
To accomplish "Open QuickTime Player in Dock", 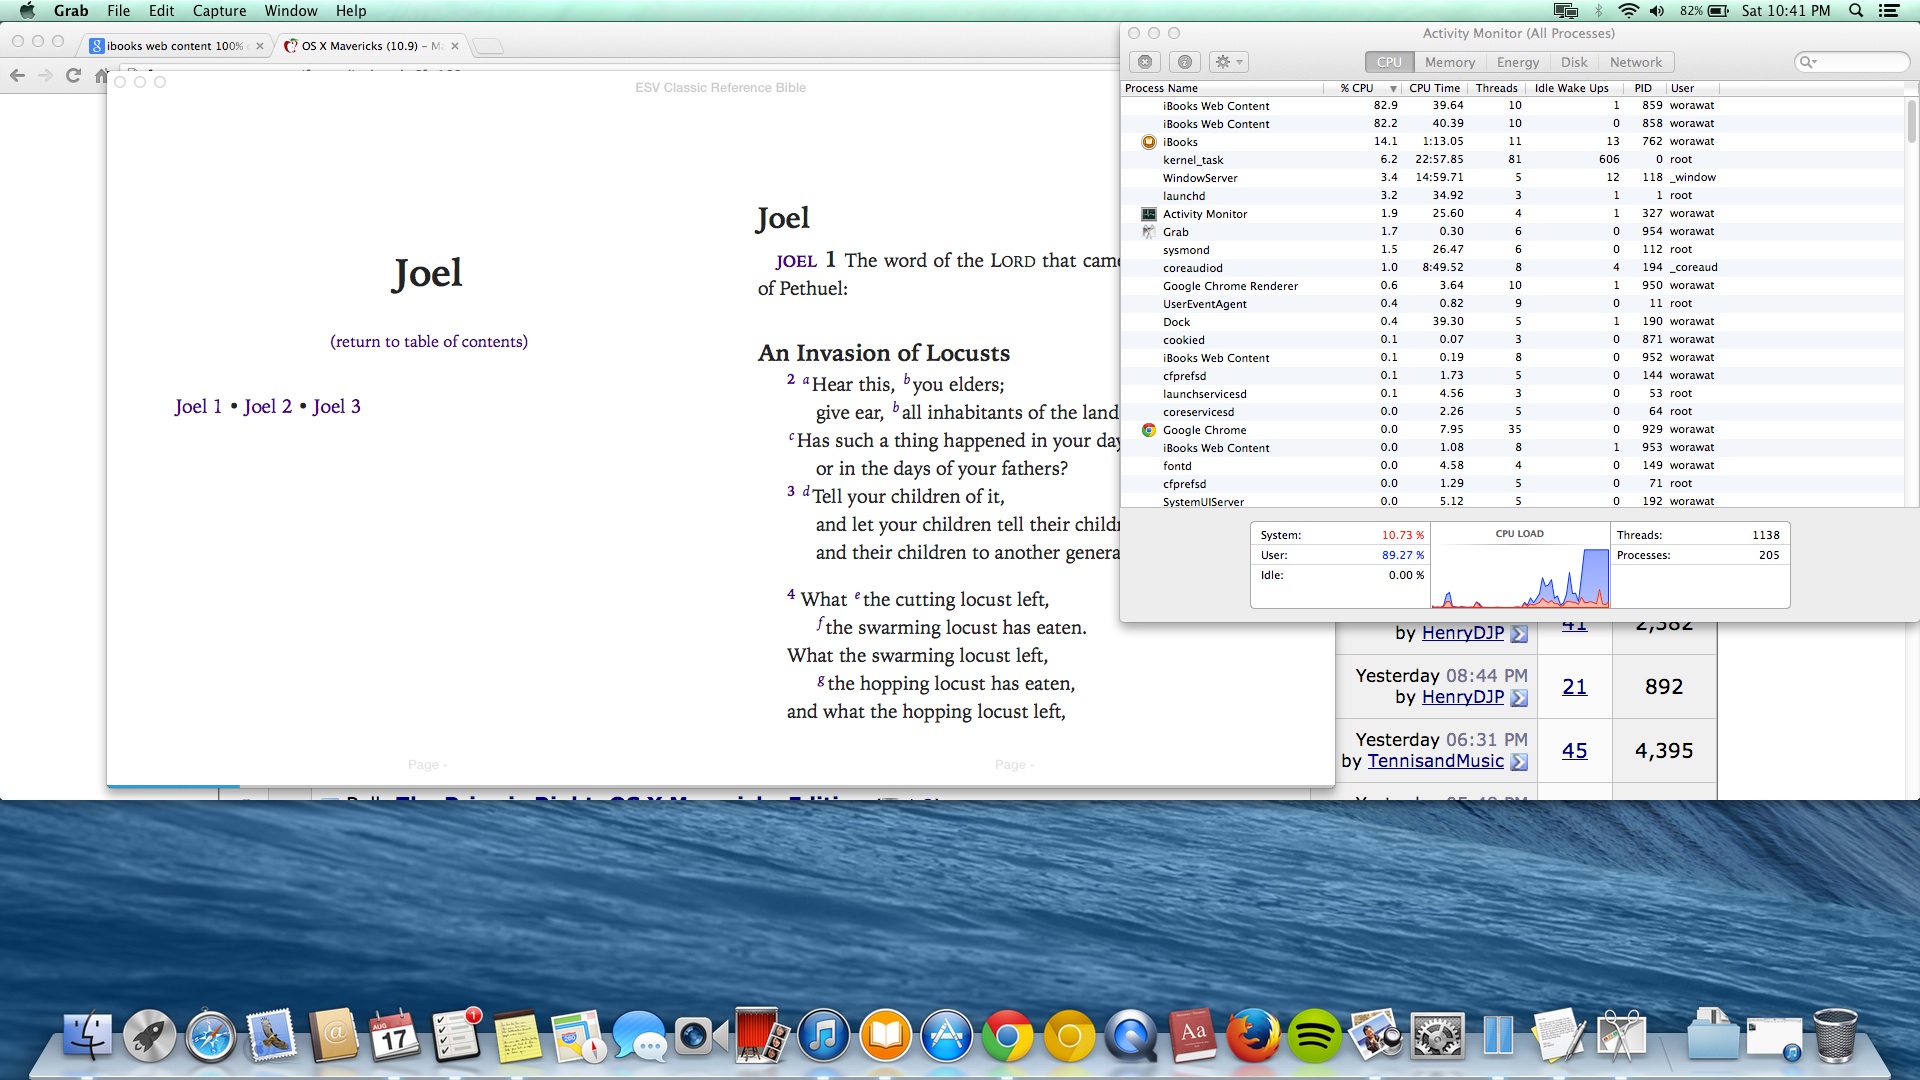I will (x=1130, y=1035).
